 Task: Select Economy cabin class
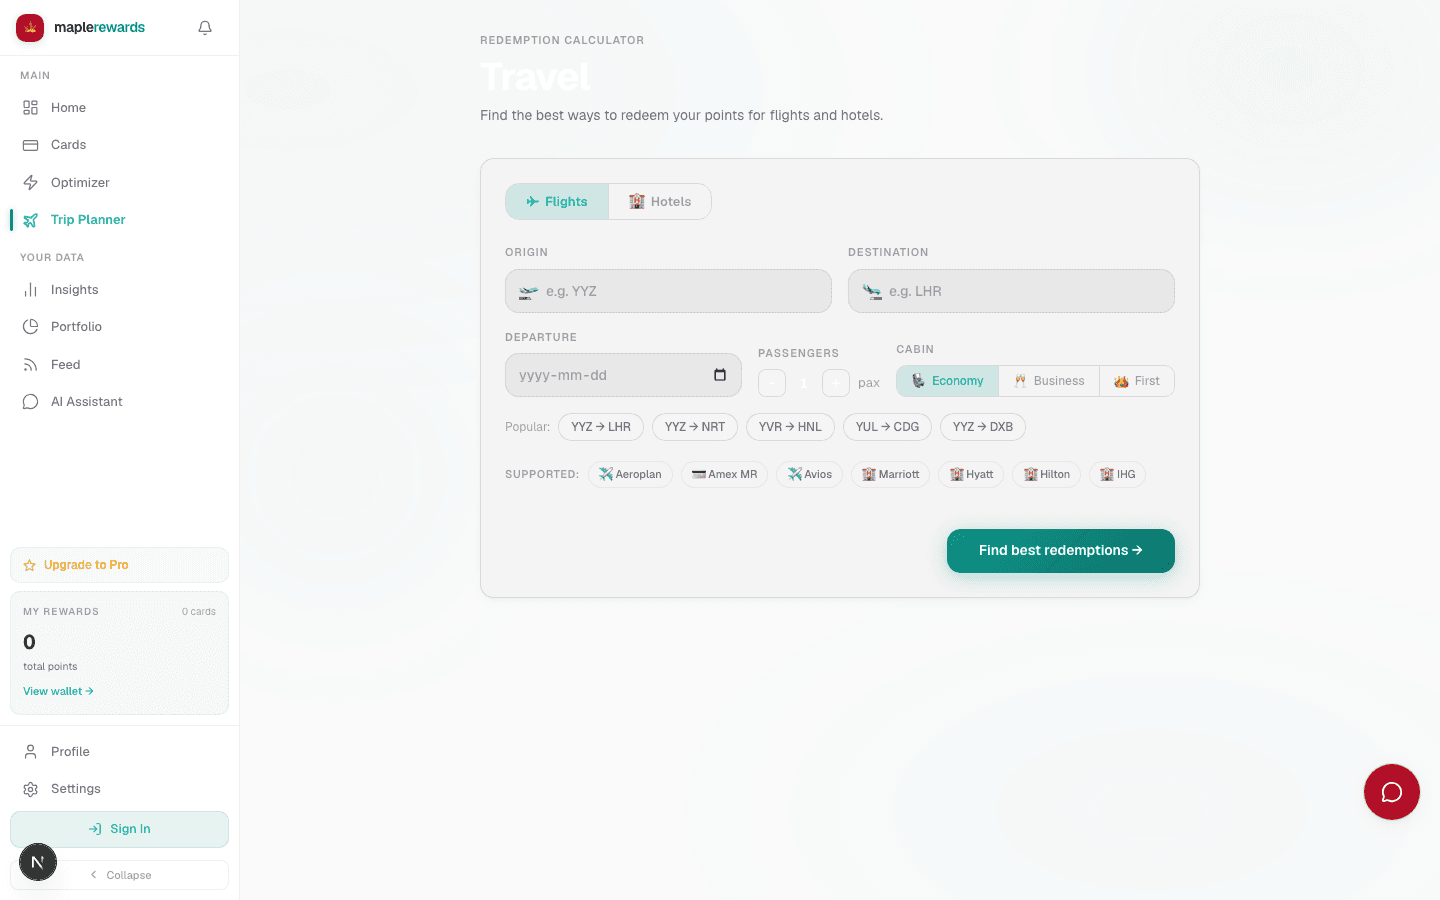click(x=947, y=381)
